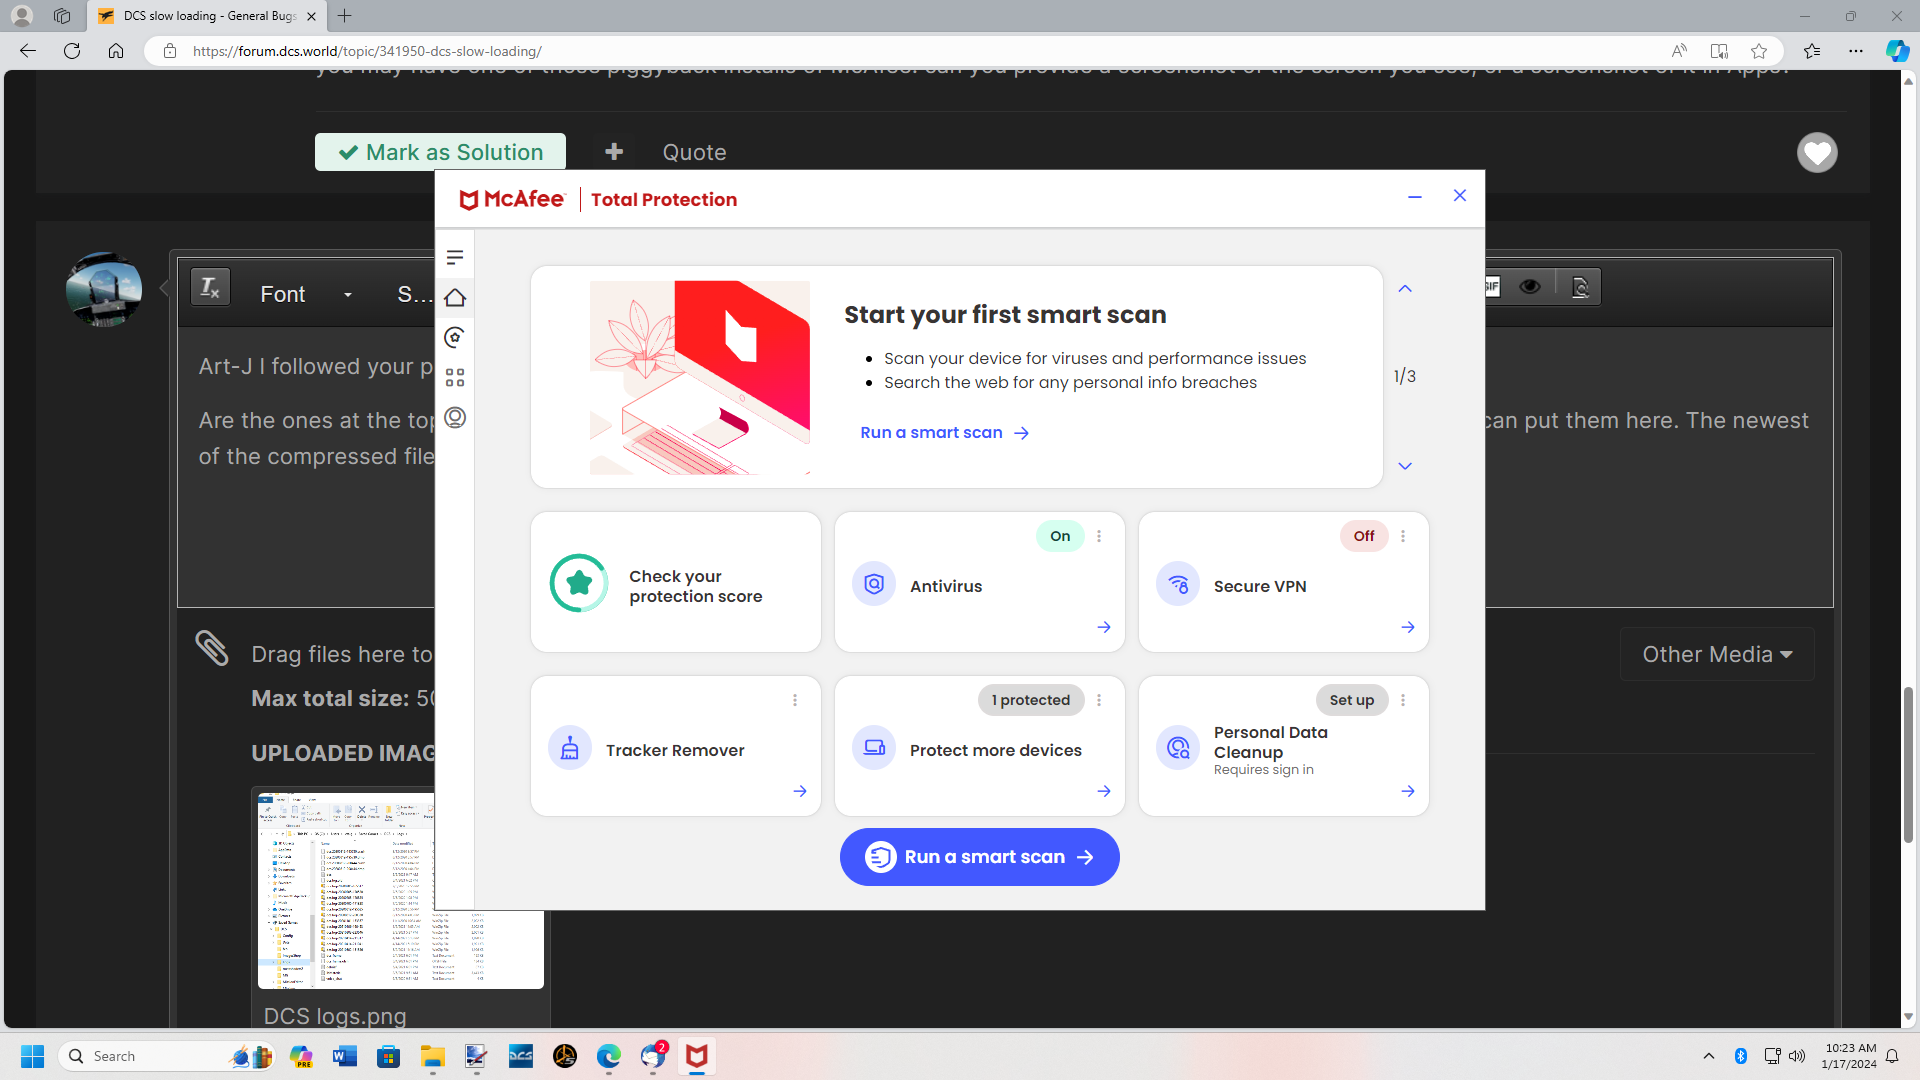Screen dimensions: 1920x1080
Task: Add page to favorites star
Action: tap(1759, 51)
